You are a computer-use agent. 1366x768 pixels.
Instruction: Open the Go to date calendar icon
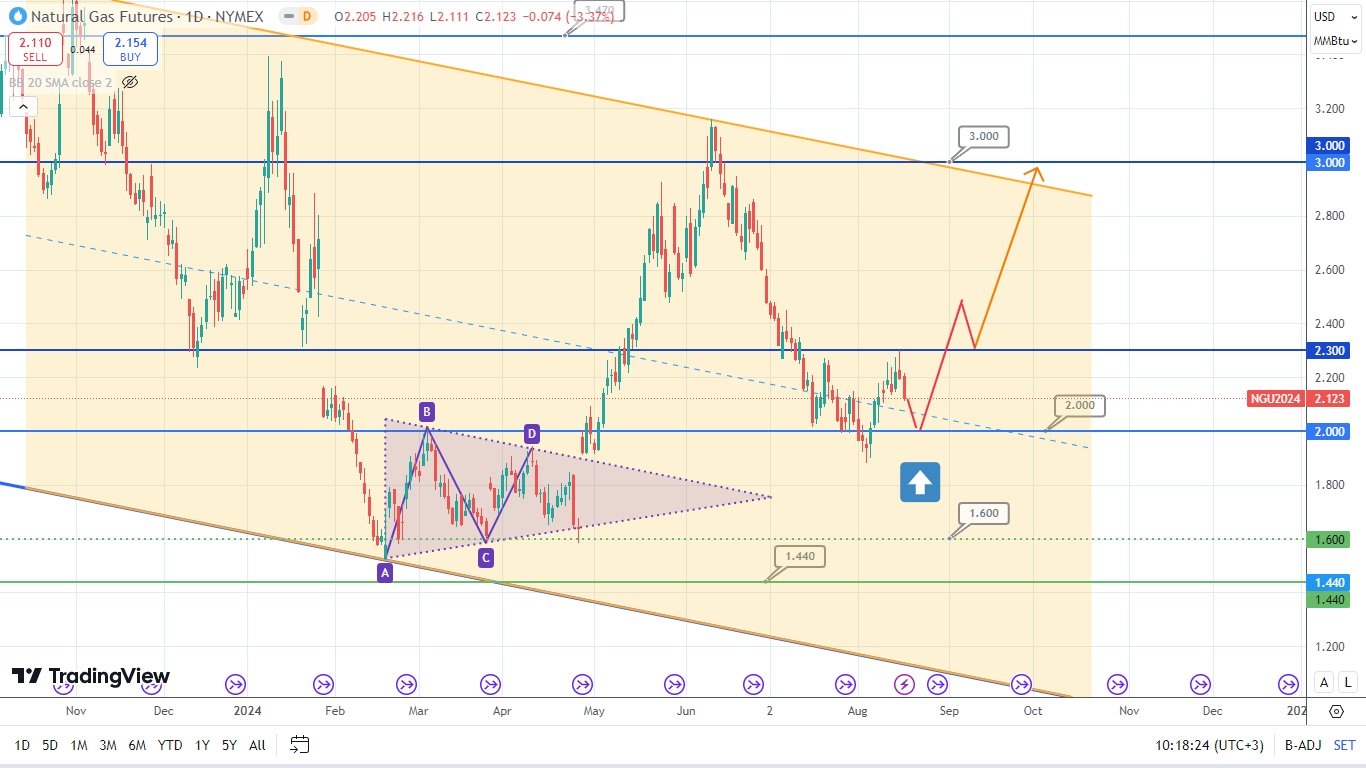[x=300, y=744]
